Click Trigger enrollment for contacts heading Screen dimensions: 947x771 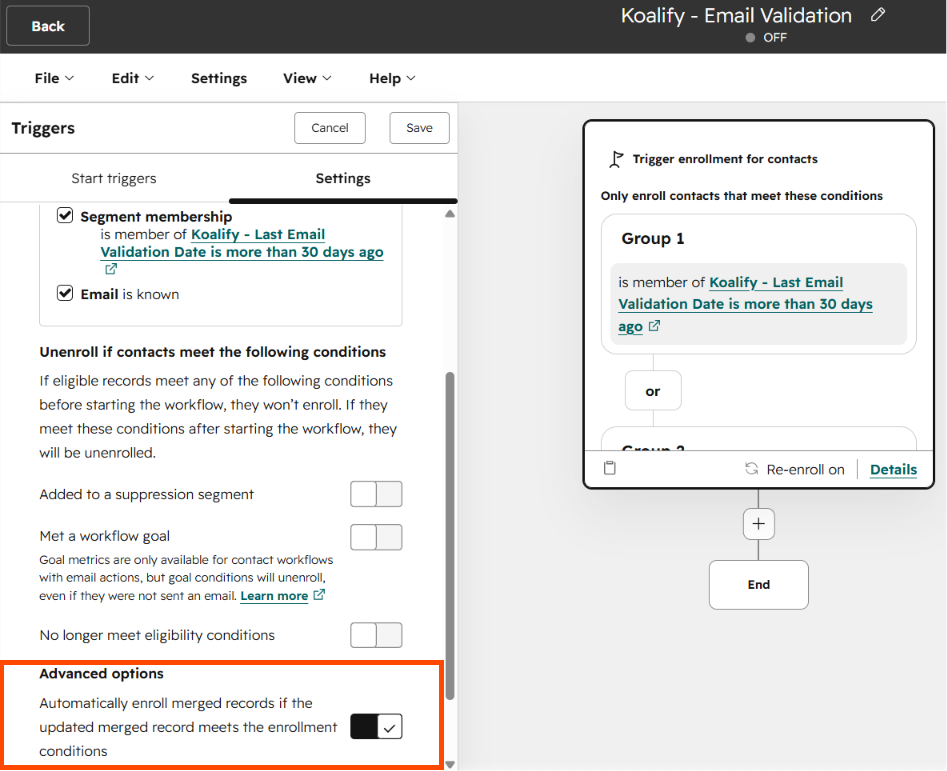[x=725, y=159]
